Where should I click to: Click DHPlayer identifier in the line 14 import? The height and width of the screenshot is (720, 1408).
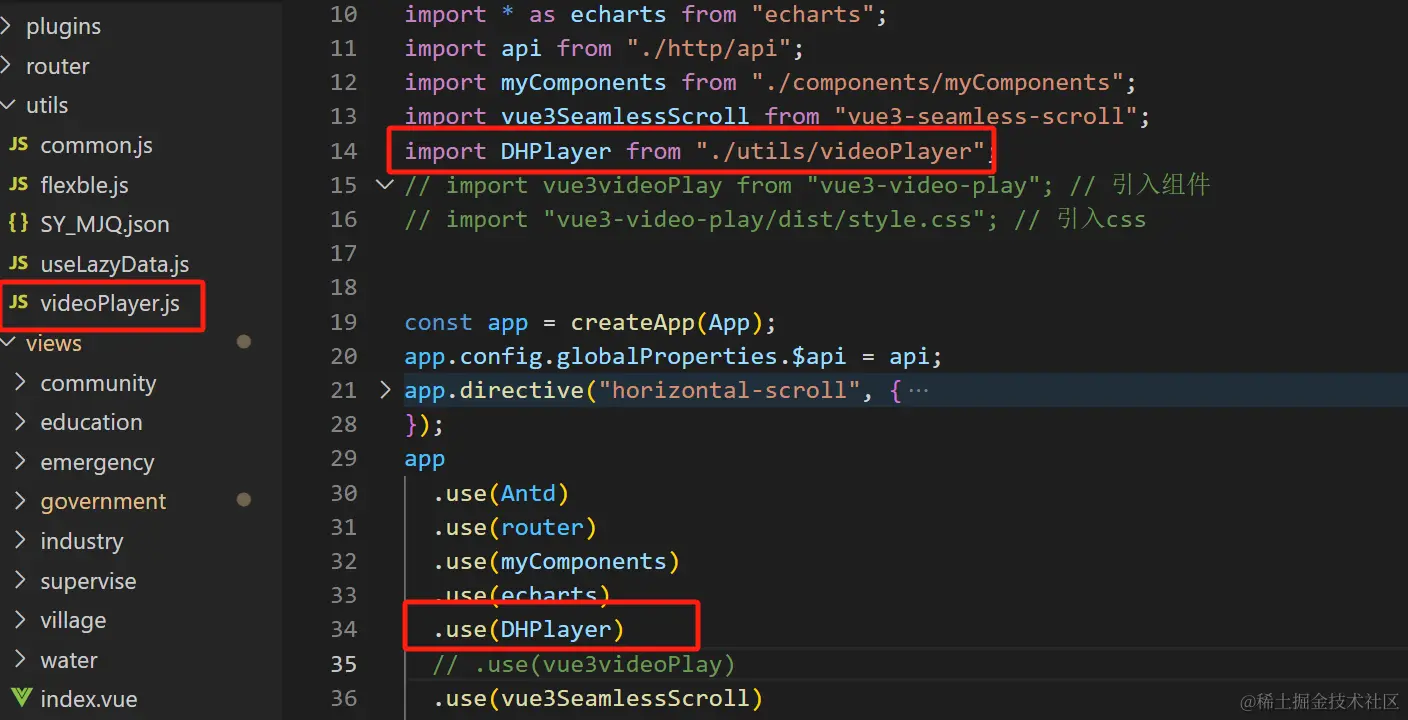click(556, 151)
